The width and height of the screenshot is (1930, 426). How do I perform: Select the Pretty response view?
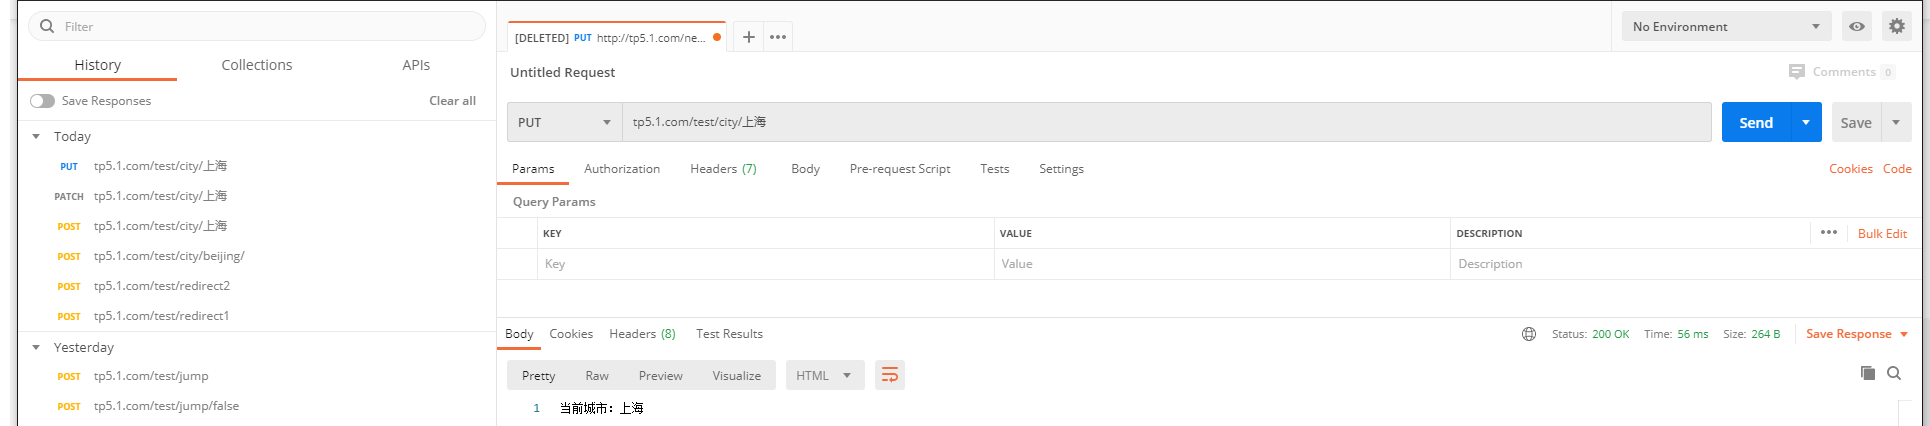point(538,375)
